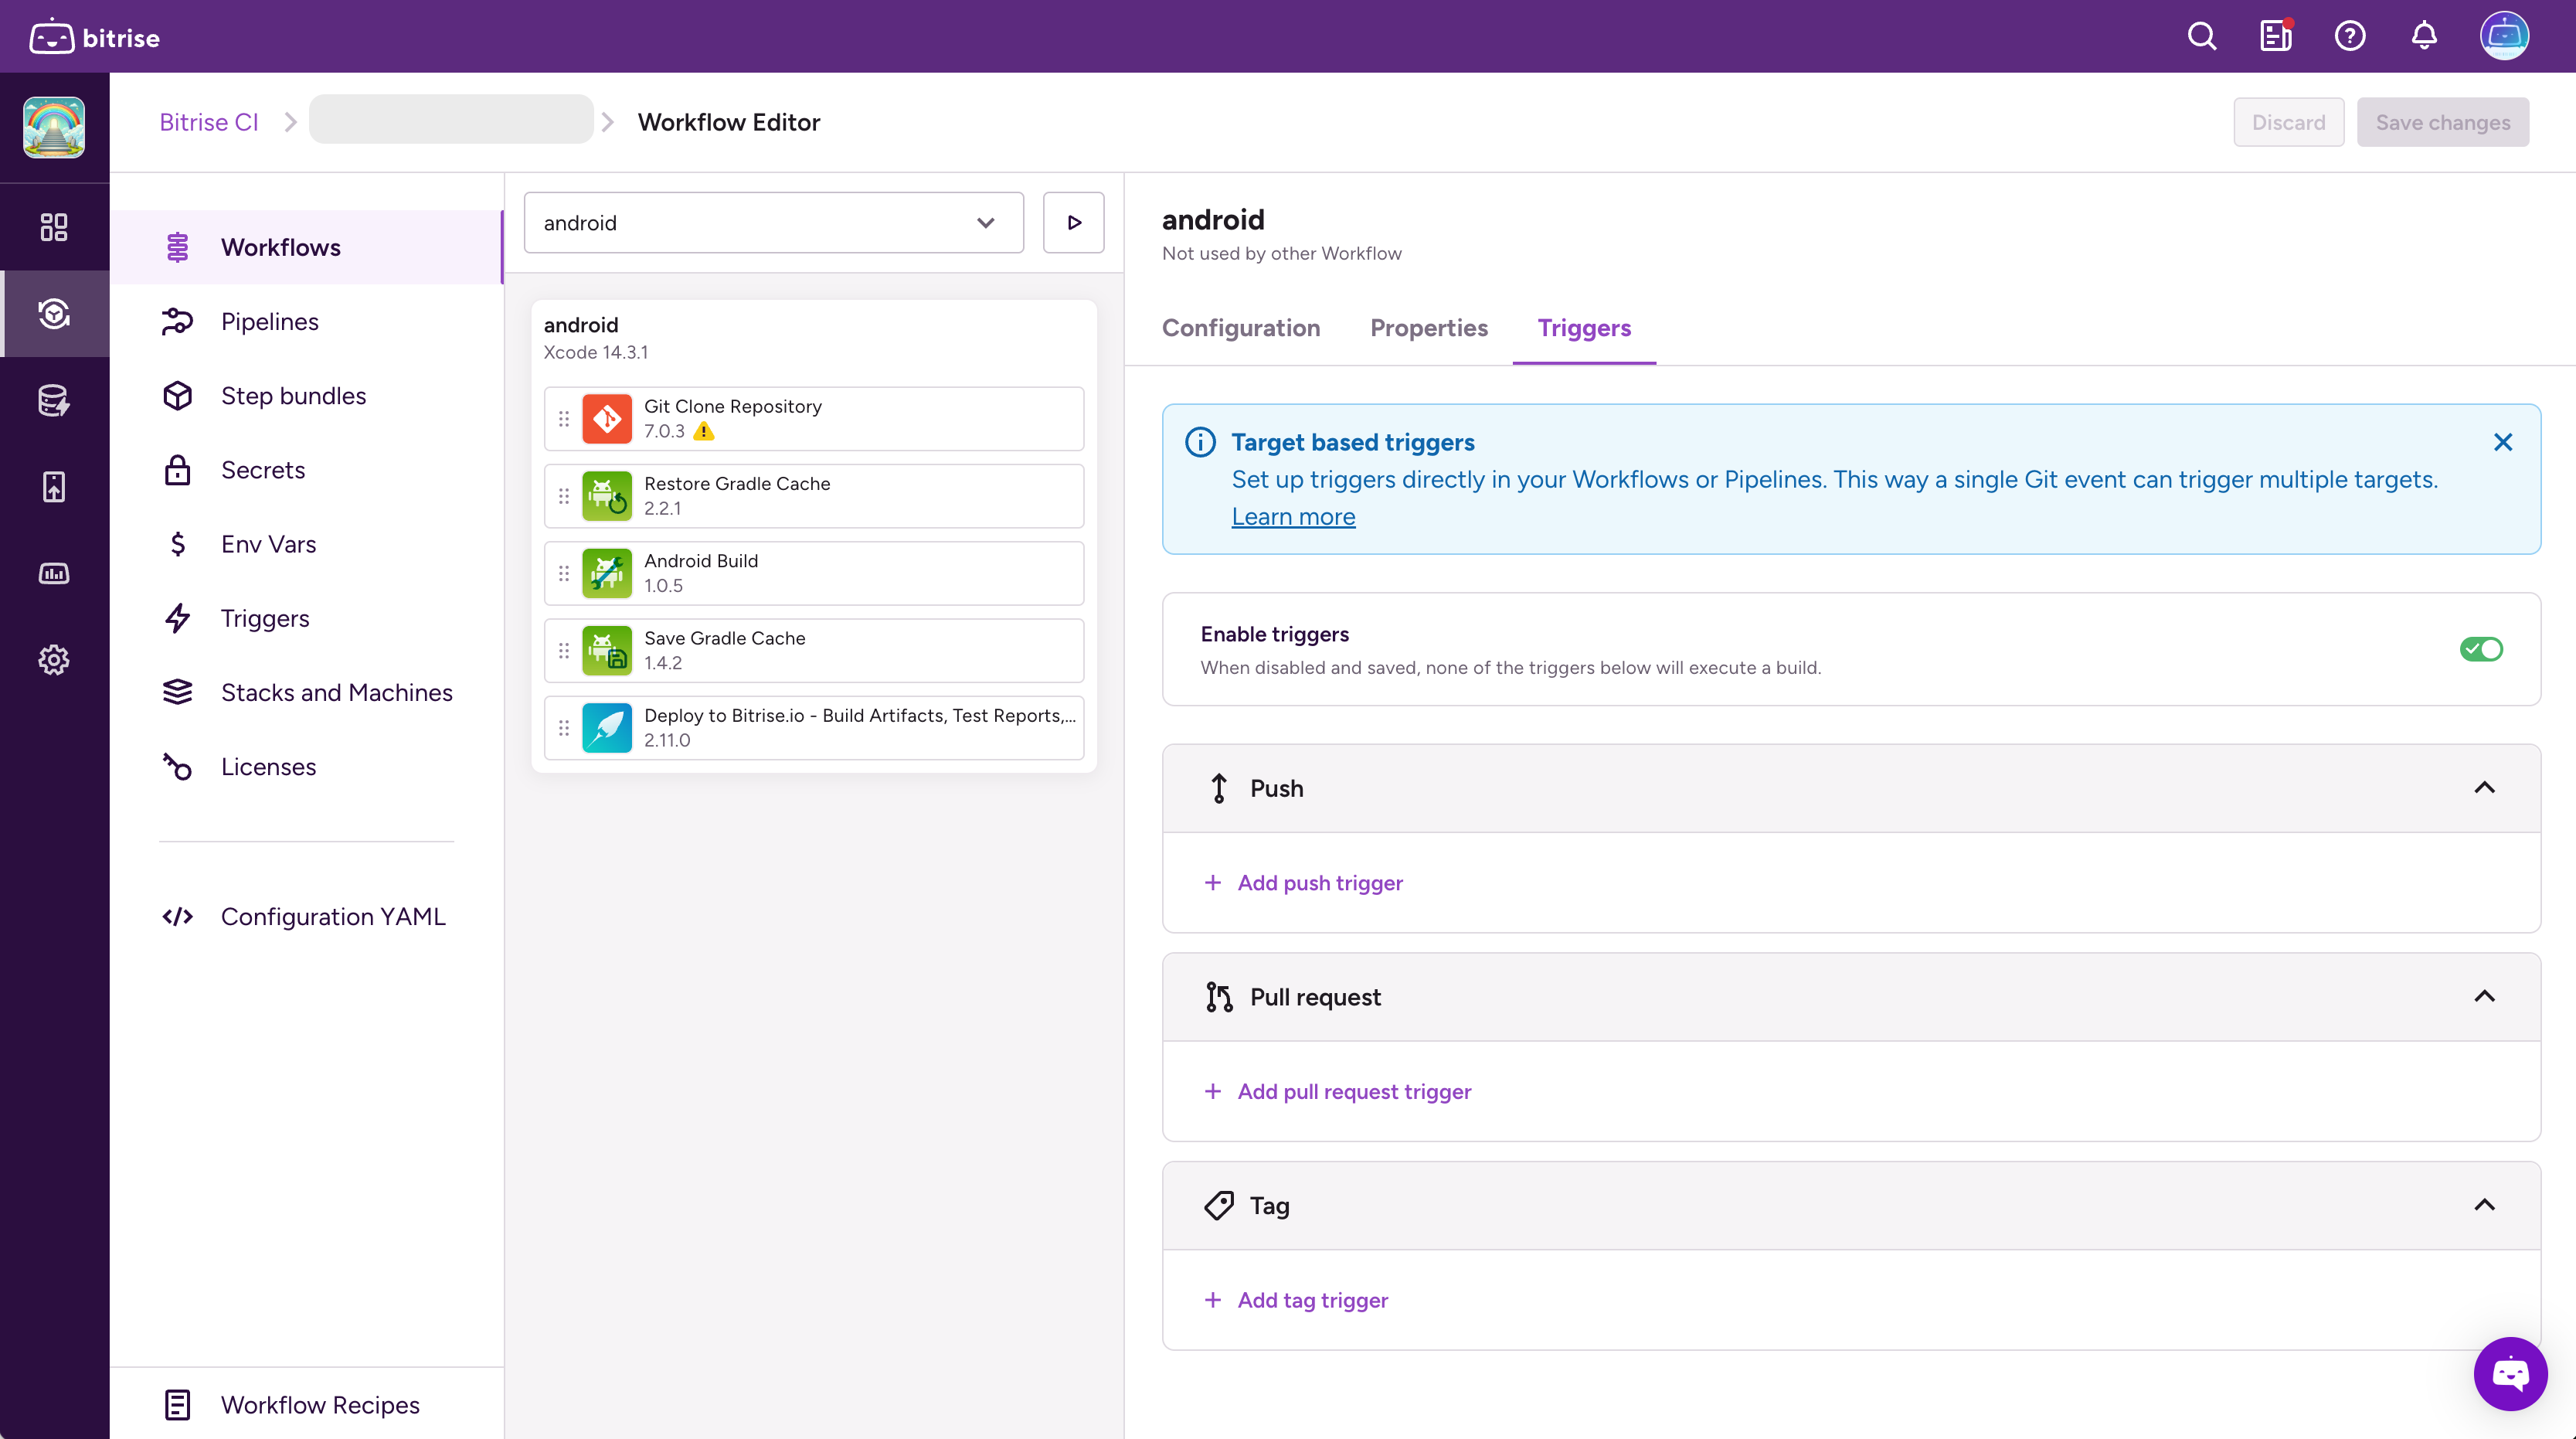This screenshot has height=1439, width=2576.
Task: Click Add push trigger
Action: pos(1304,883)
